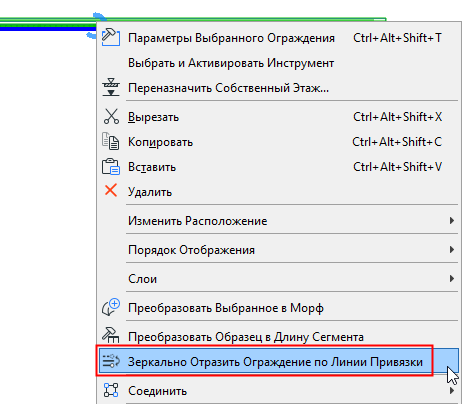Click the Ctrl+Alt+Shift+T shortcut text

click(x=397, y=38)
